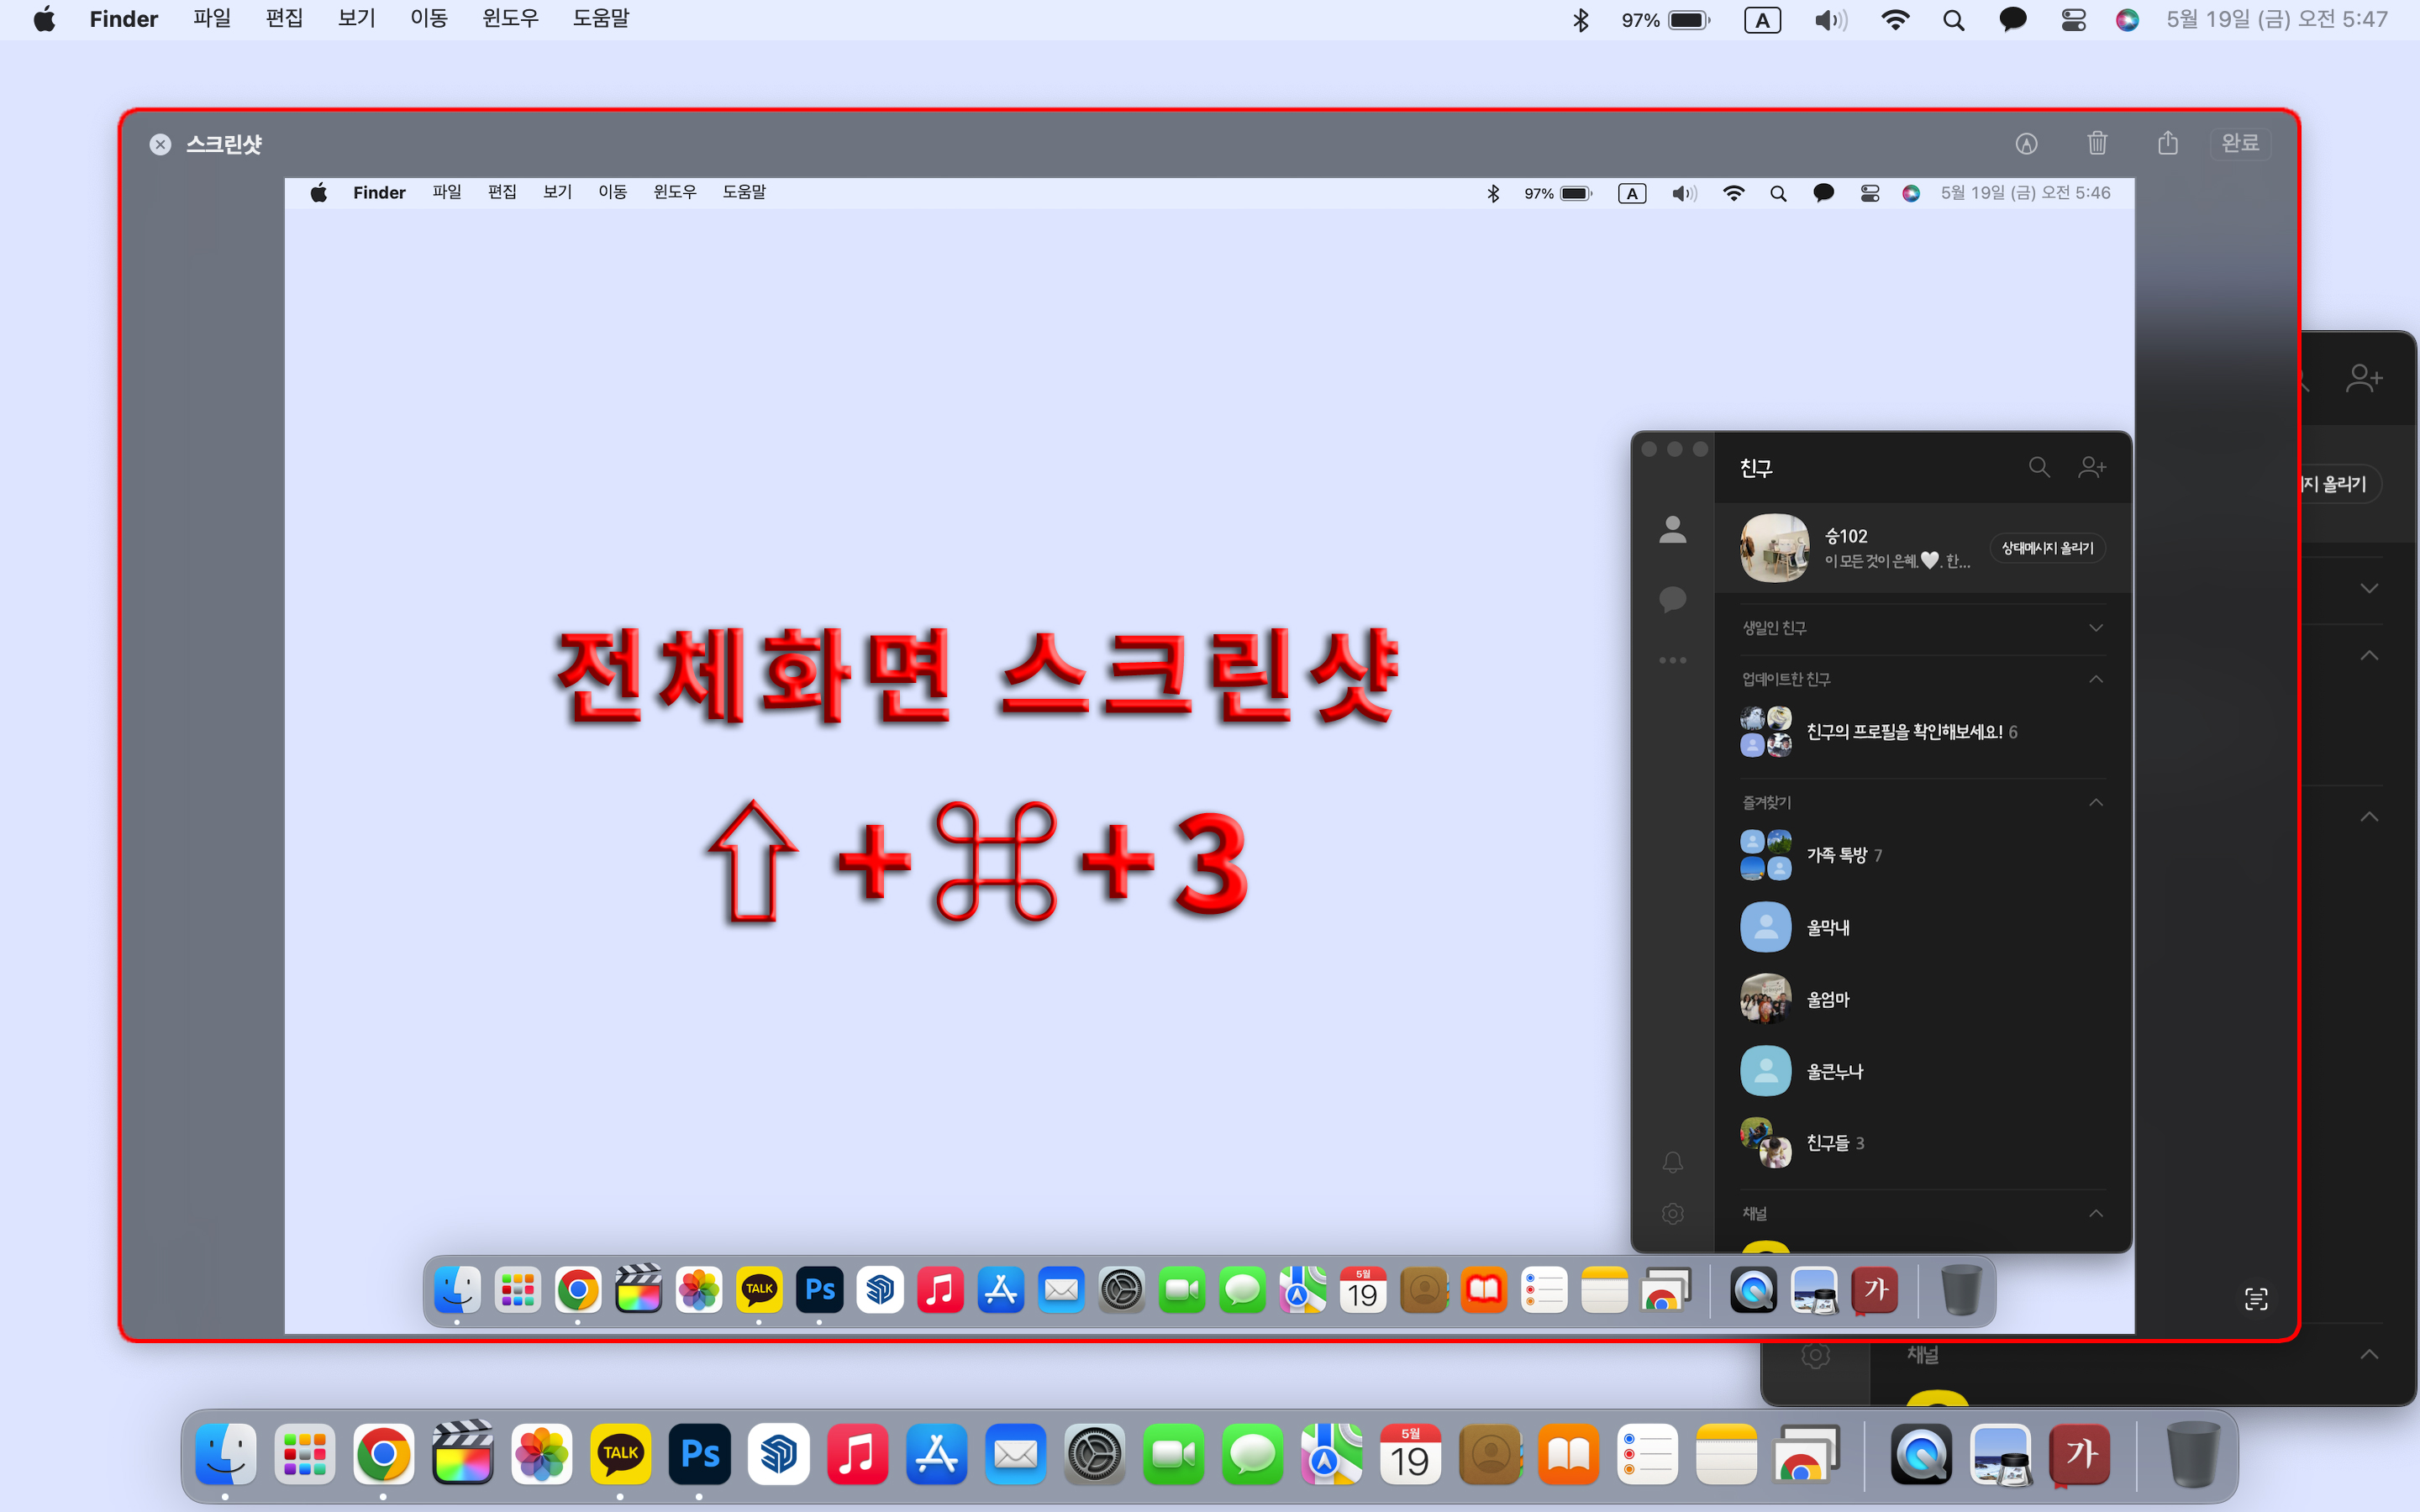Open KakaoTalk from the bottom Dock
2420x1512 pixels.
tap(620, 1454)
